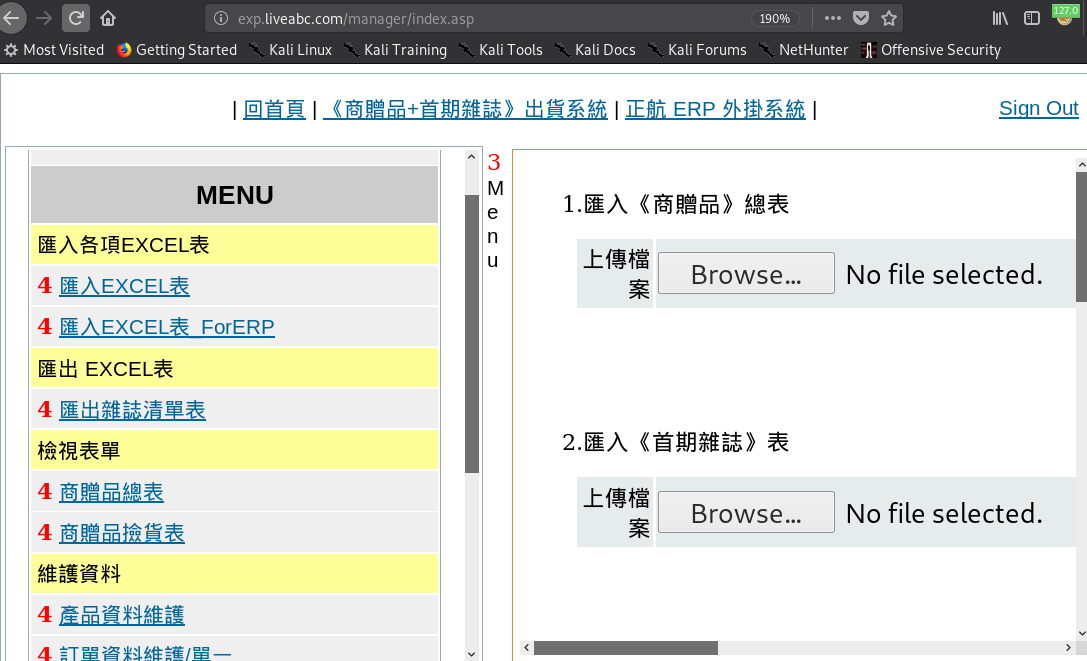Click the browser forward arrow
The image size is (1087, 661).
click(x=44, y=18)
